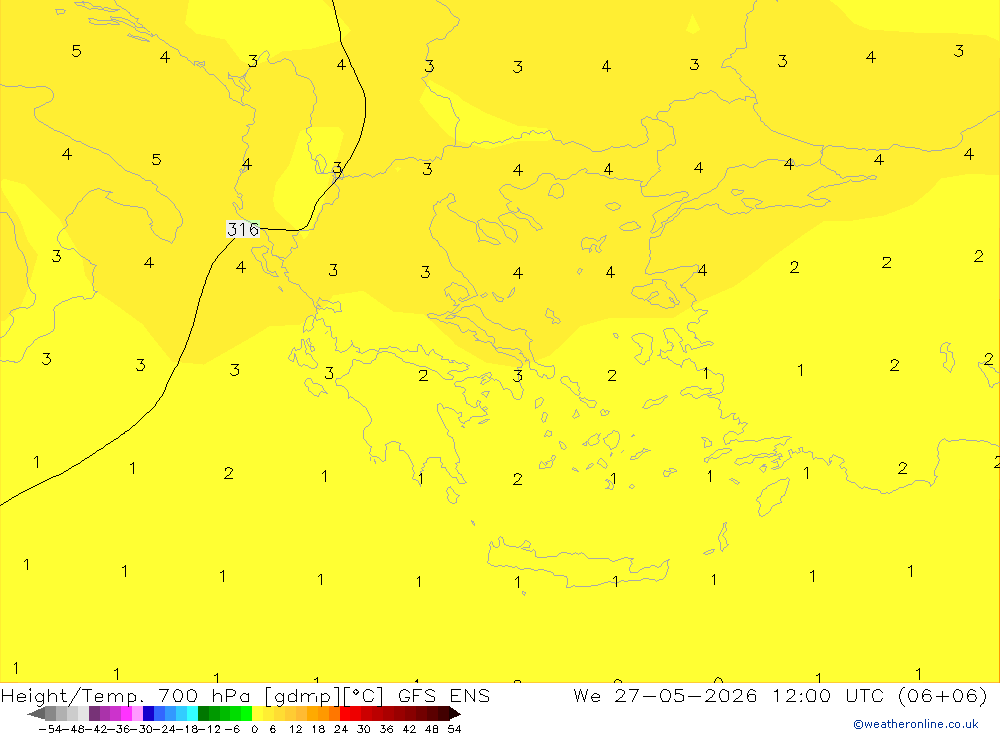Click the island of Crete on the map
The height and width of the screenshot is (733, 1000).
coord(577,563)
